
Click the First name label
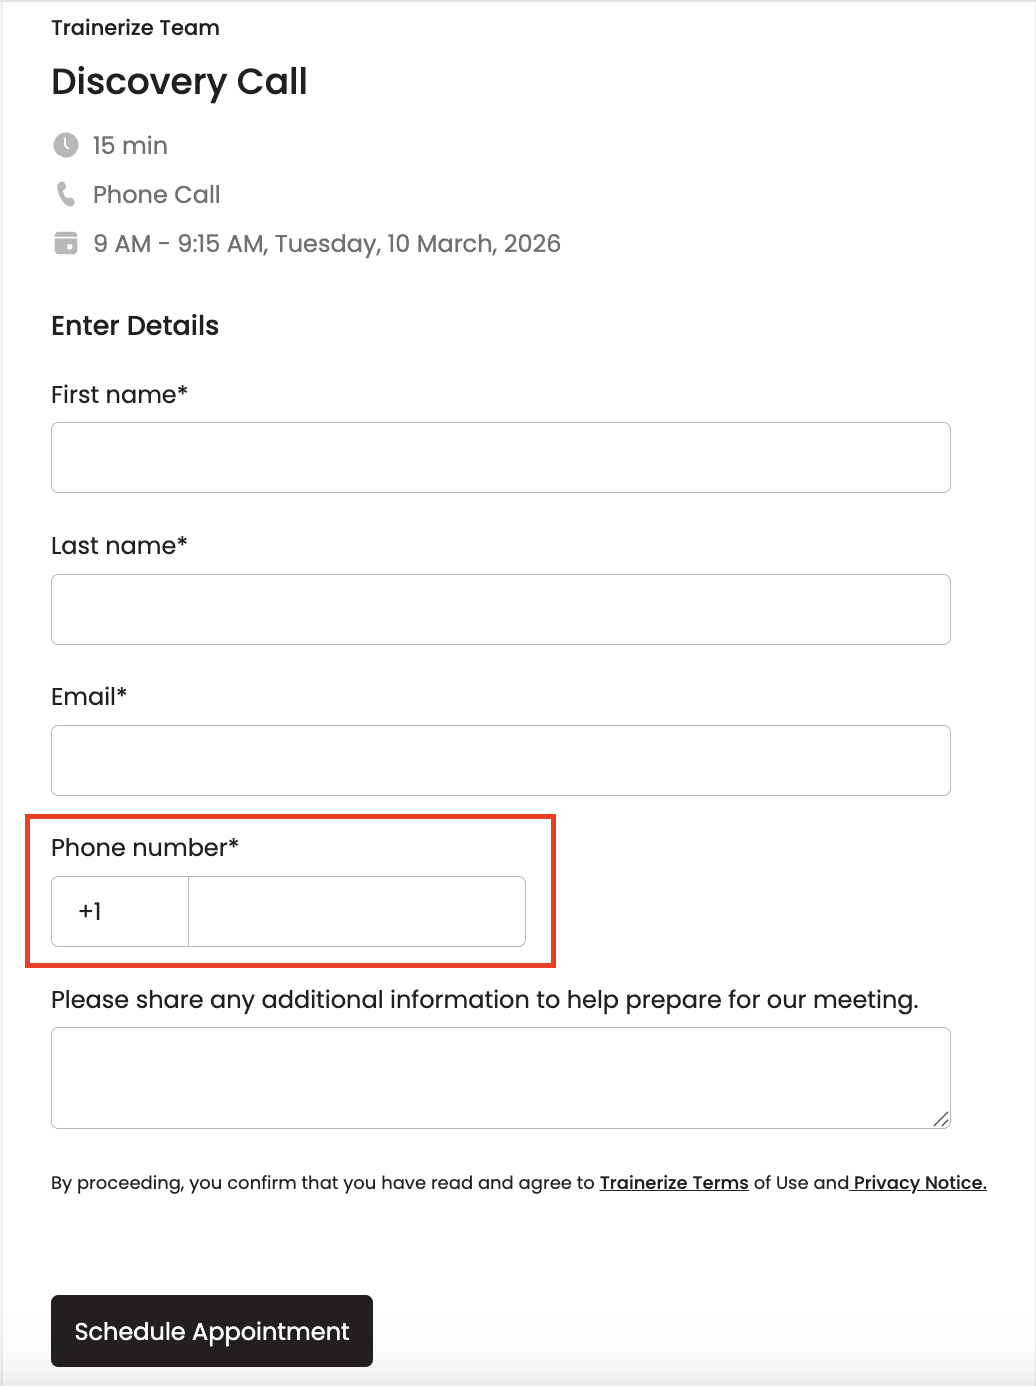119,395
